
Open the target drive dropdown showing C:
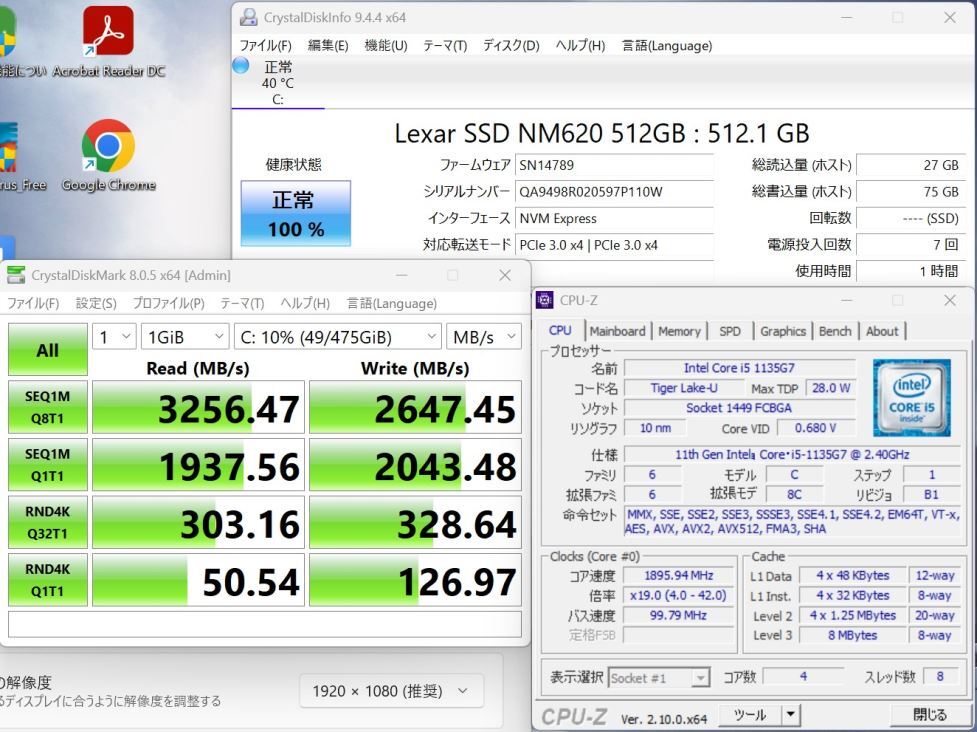click(x=335, y=337)
